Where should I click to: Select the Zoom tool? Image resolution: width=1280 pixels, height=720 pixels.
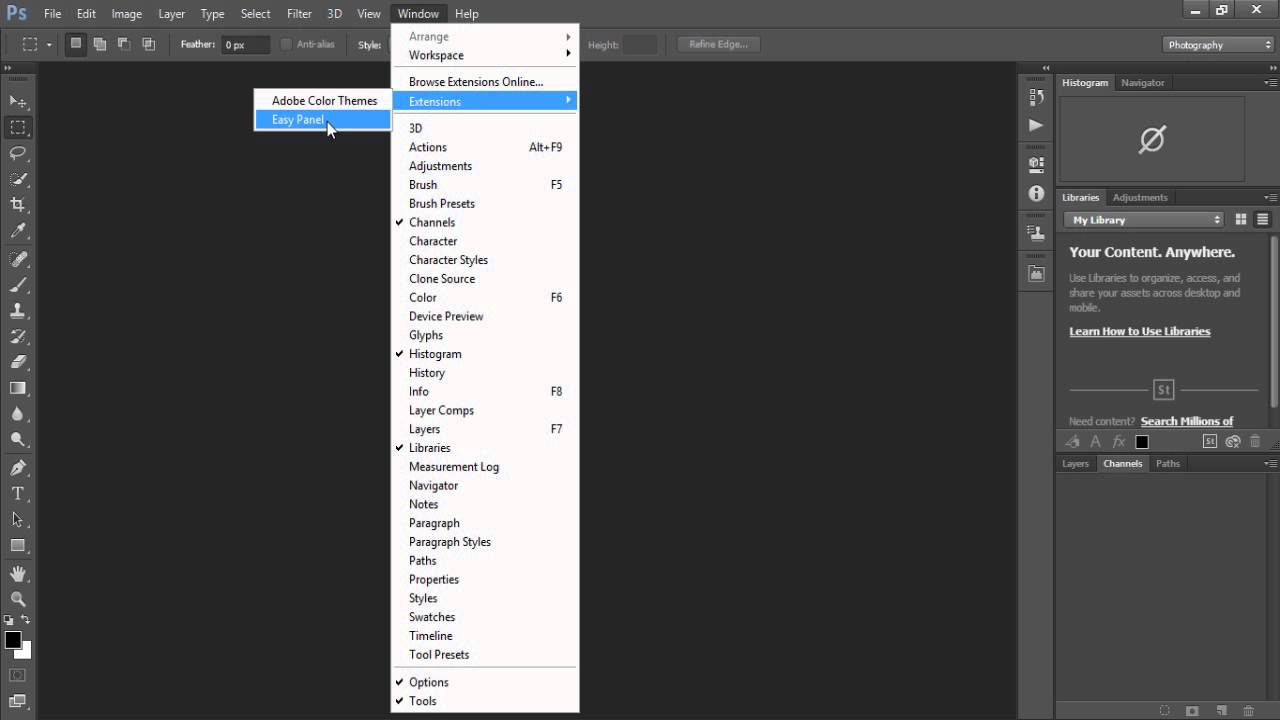click(18, 600)
